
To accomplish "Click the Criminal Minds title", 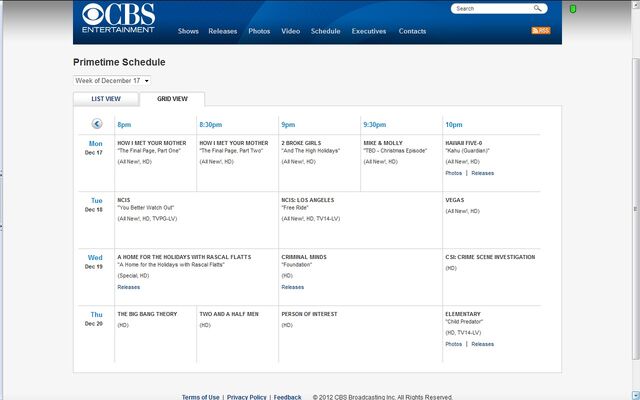I will point(304,257).
